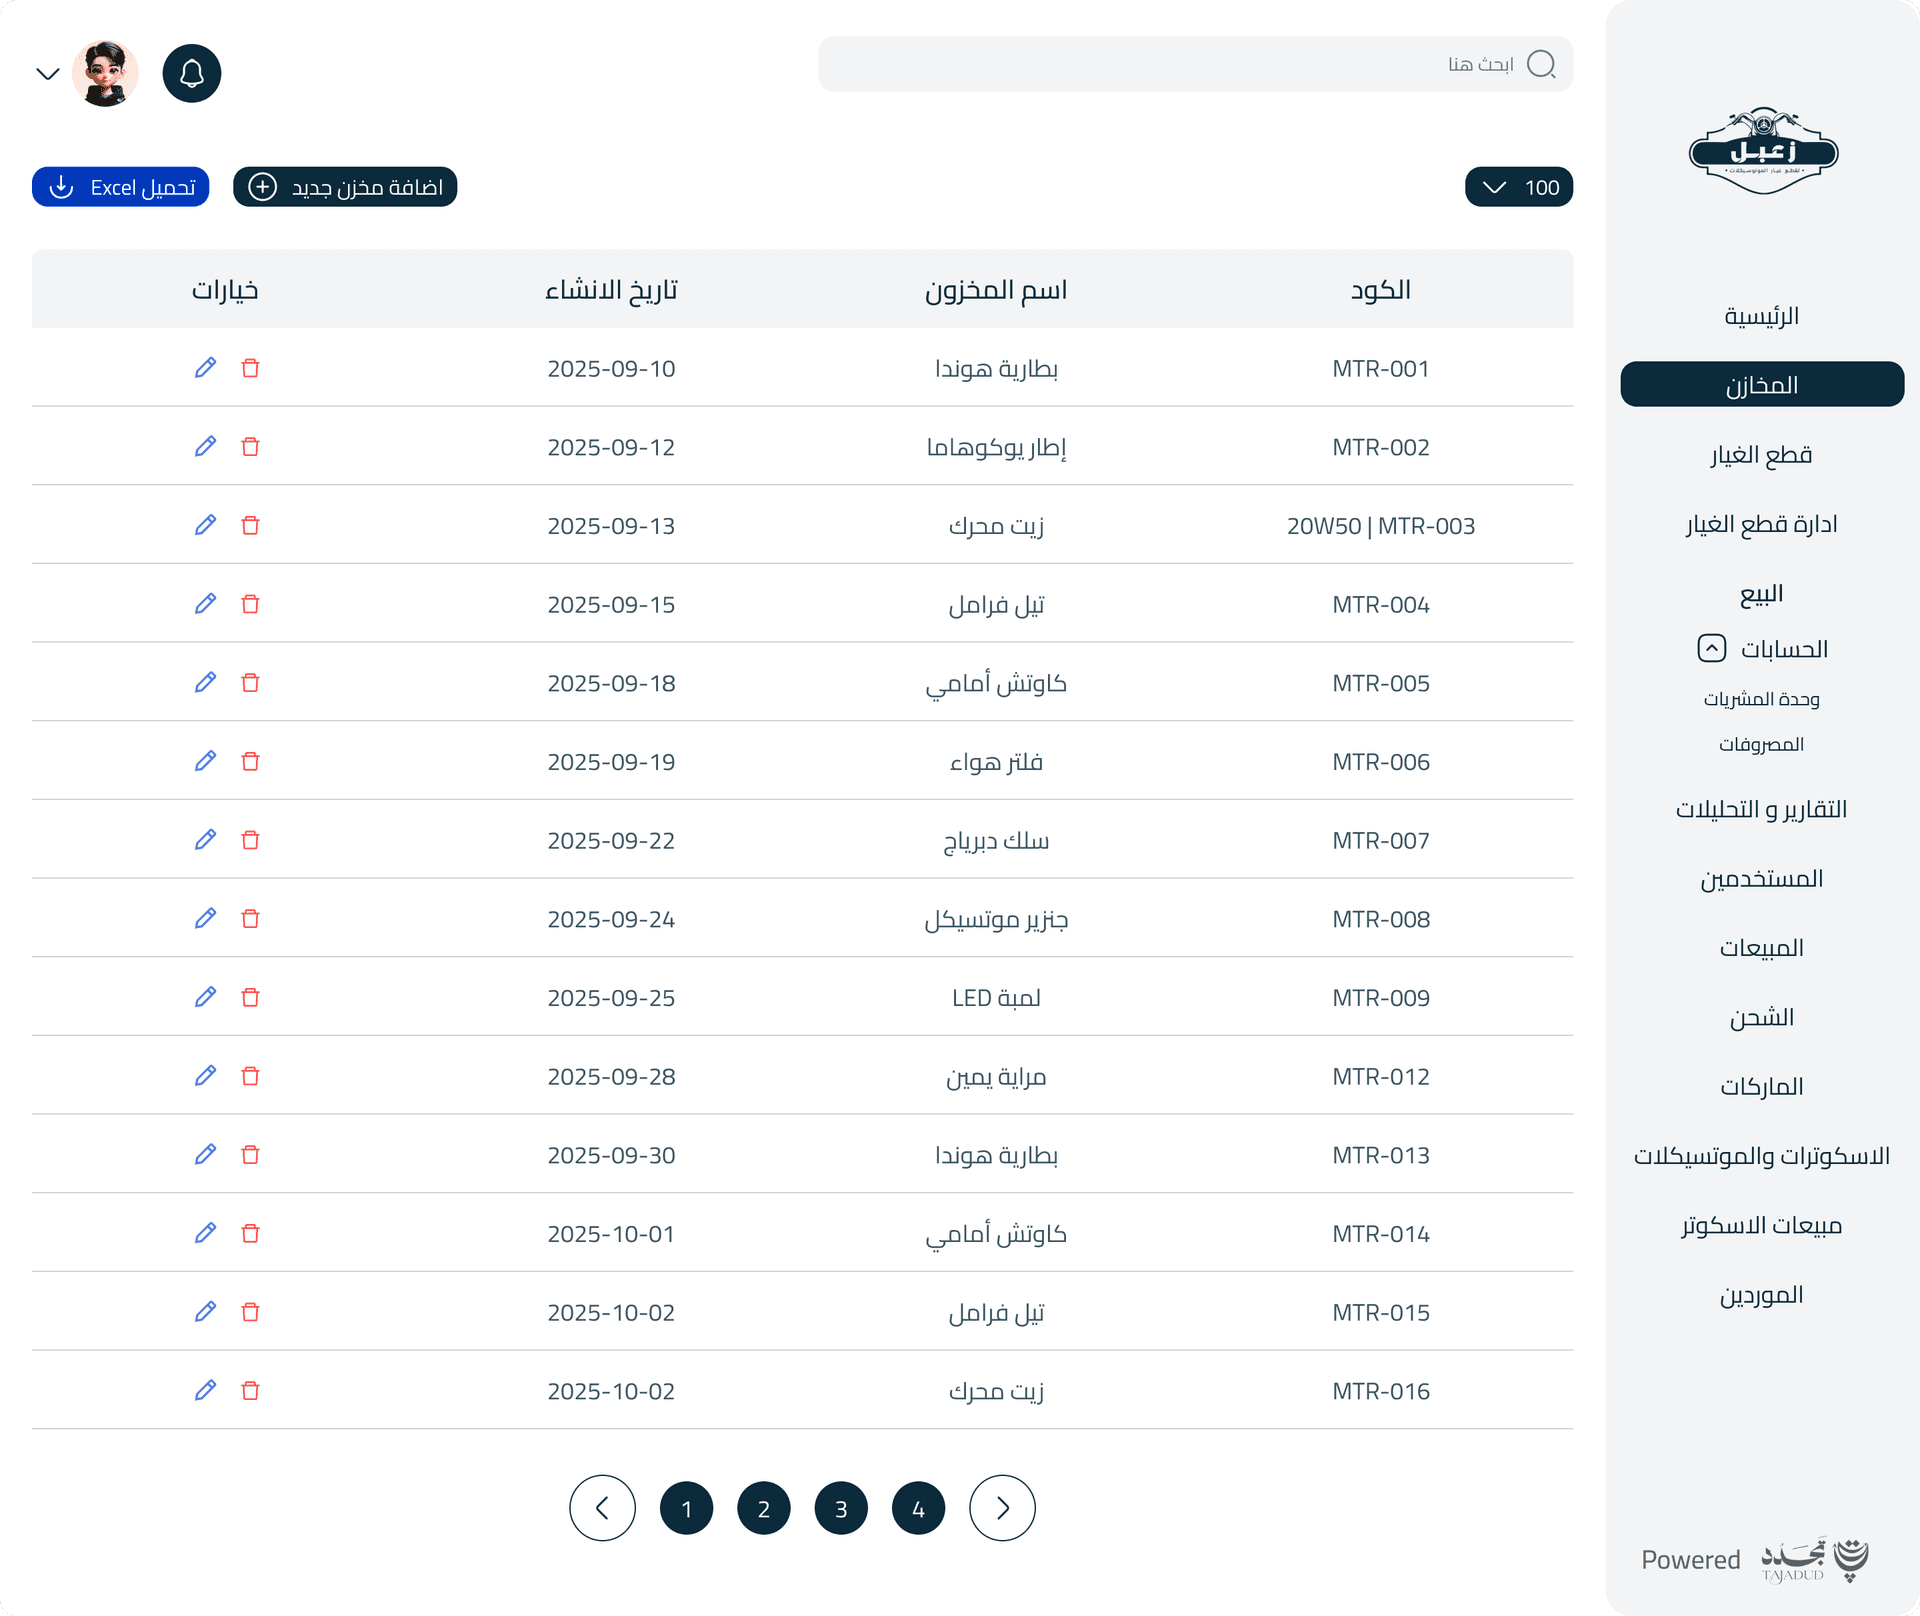
Task: Open the المخازن section
Action: pyautogui.click(x=1762, y=384)
